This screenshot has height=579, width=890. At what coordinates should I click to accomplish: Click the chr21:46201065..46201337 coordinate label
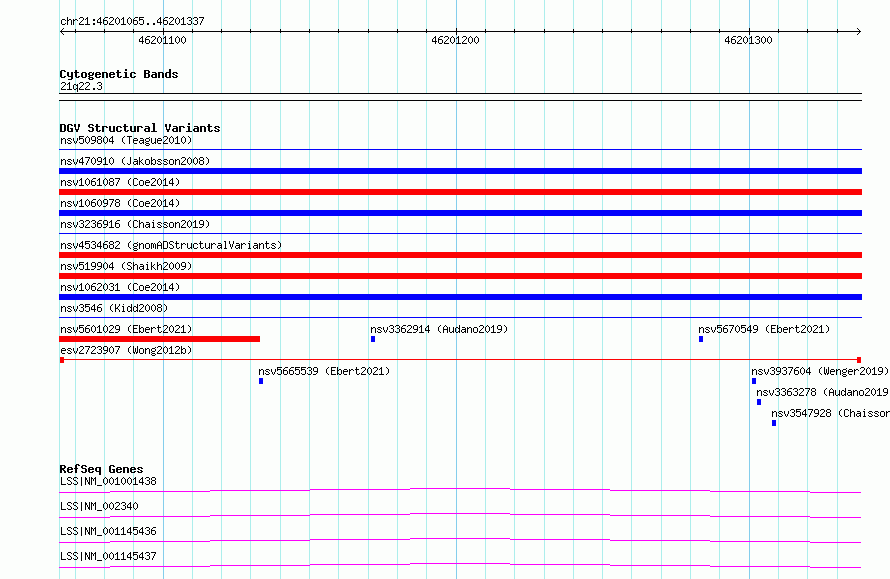point(132,21)
